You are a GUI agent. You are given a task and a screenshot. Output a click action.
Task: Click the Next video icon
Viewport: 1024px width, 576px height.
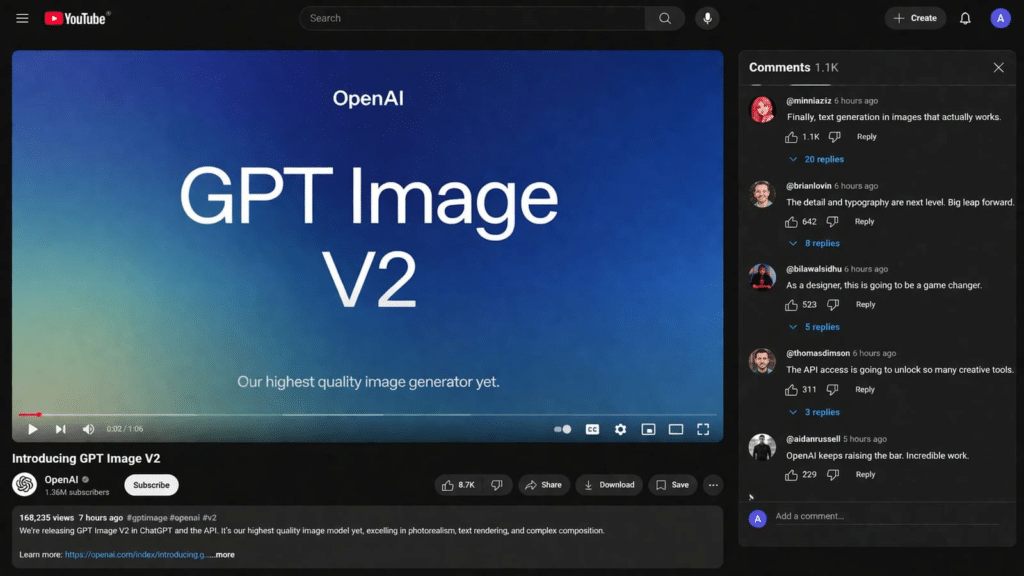(60, 428)
